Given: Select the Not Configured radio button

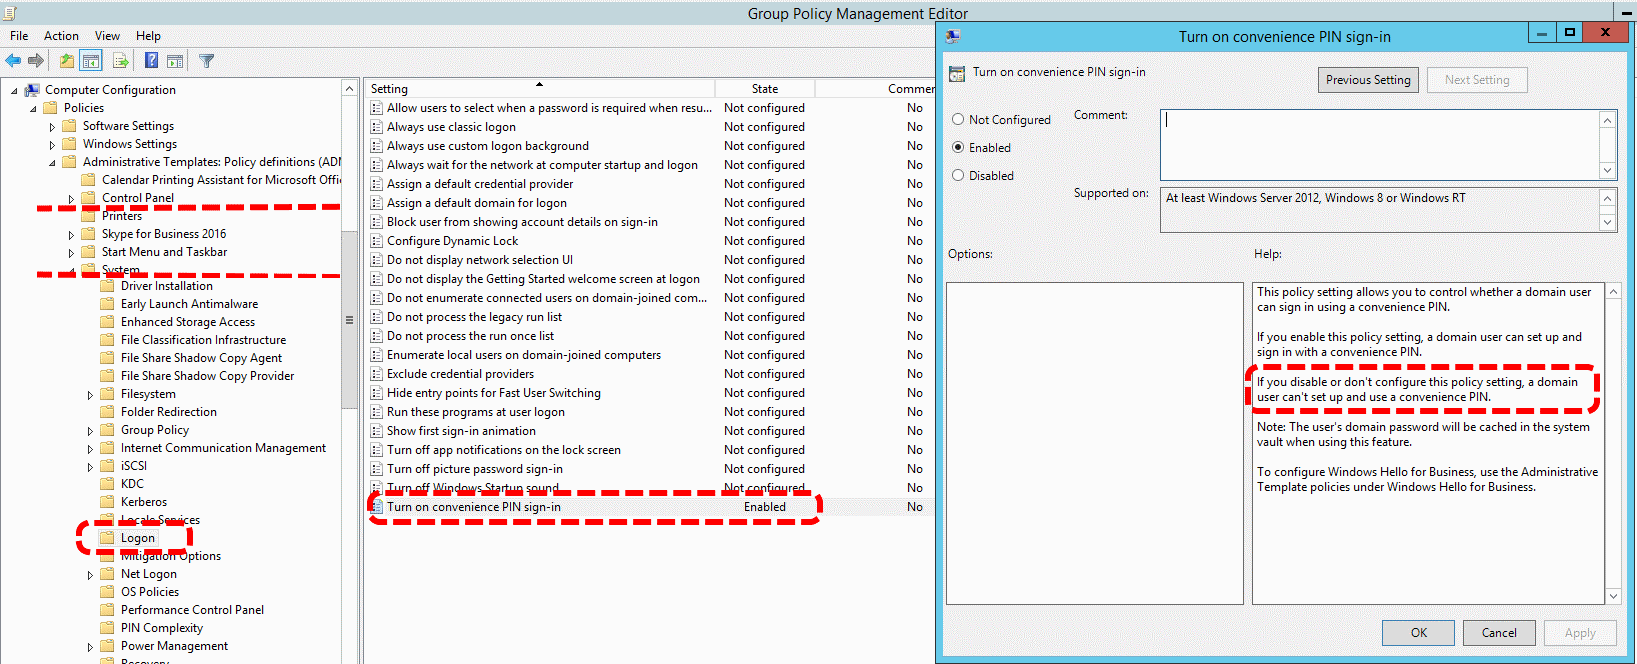Looking at the screenshot, I should click(958, 119).
